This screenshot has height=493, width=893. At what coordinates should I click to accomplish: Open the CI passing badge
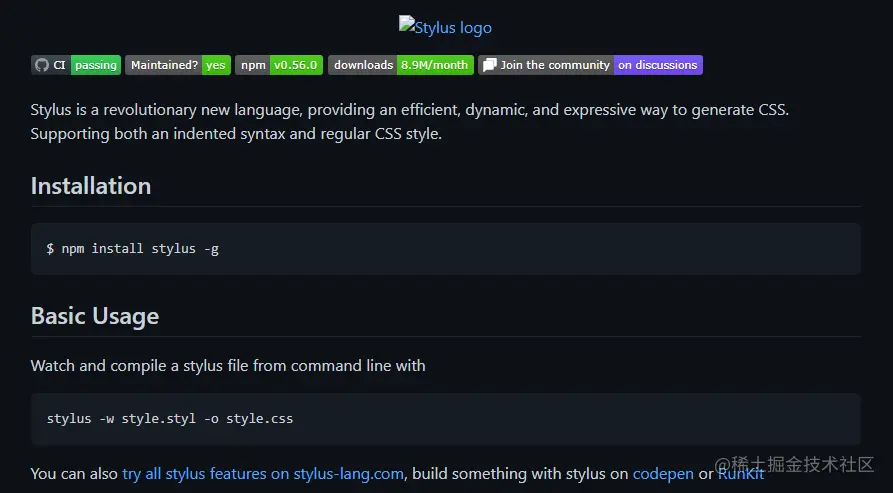[76, 65]
